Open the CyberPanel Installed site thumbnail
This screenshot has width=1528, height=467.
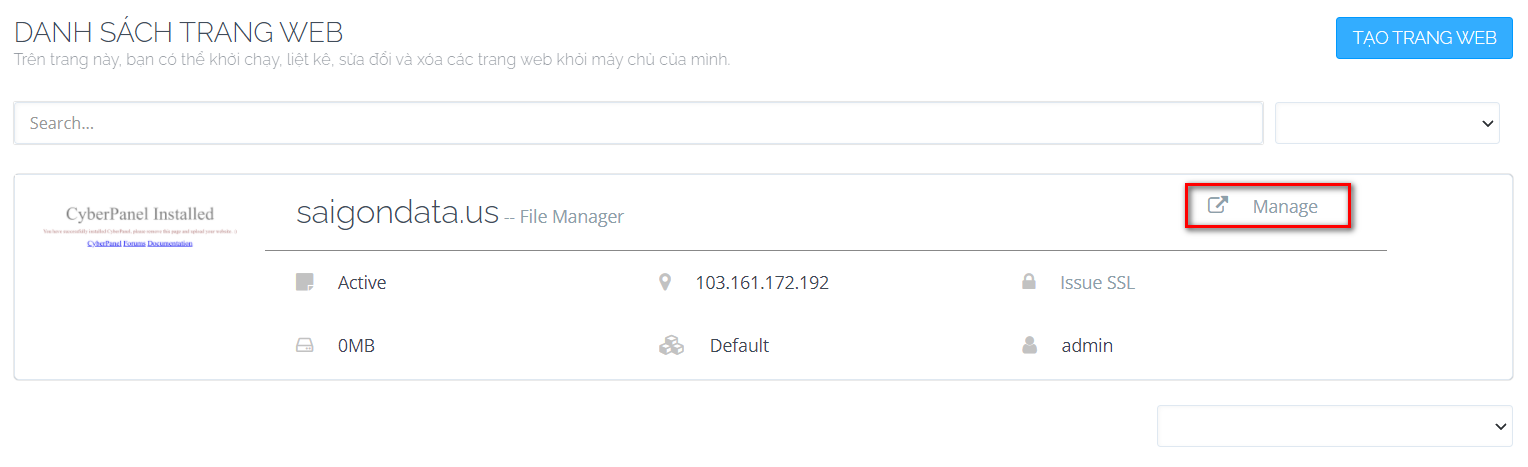pyautogui.click(x=140, y=227)
